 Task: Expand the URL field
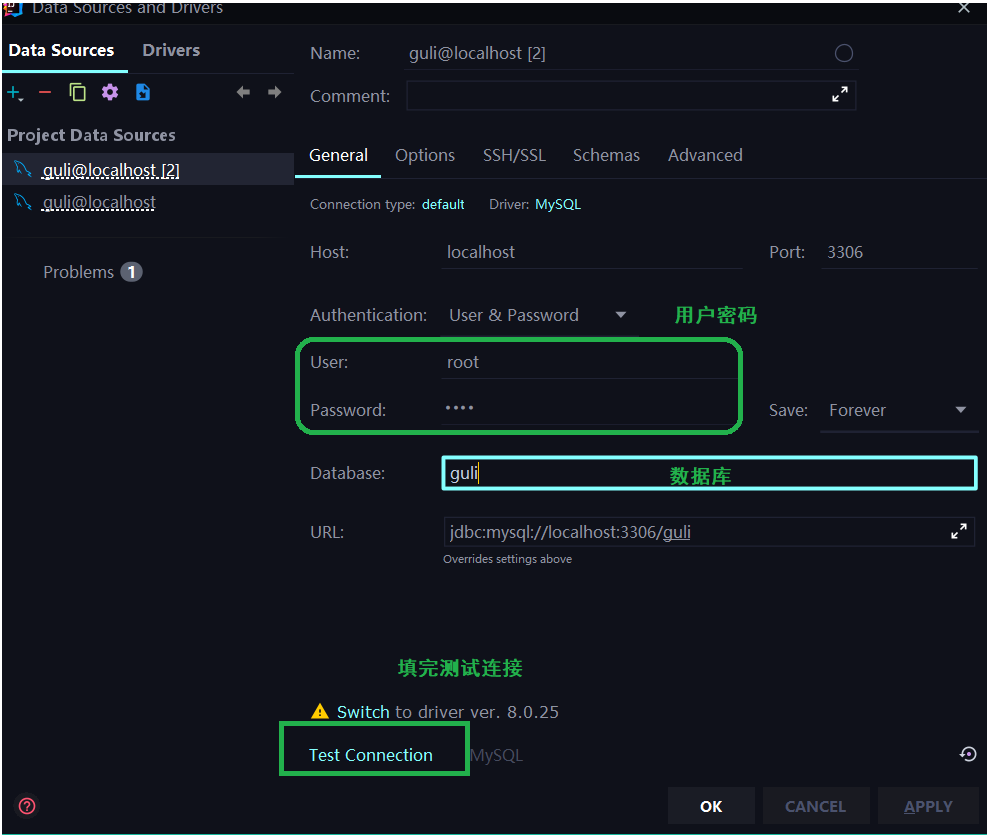959,531
